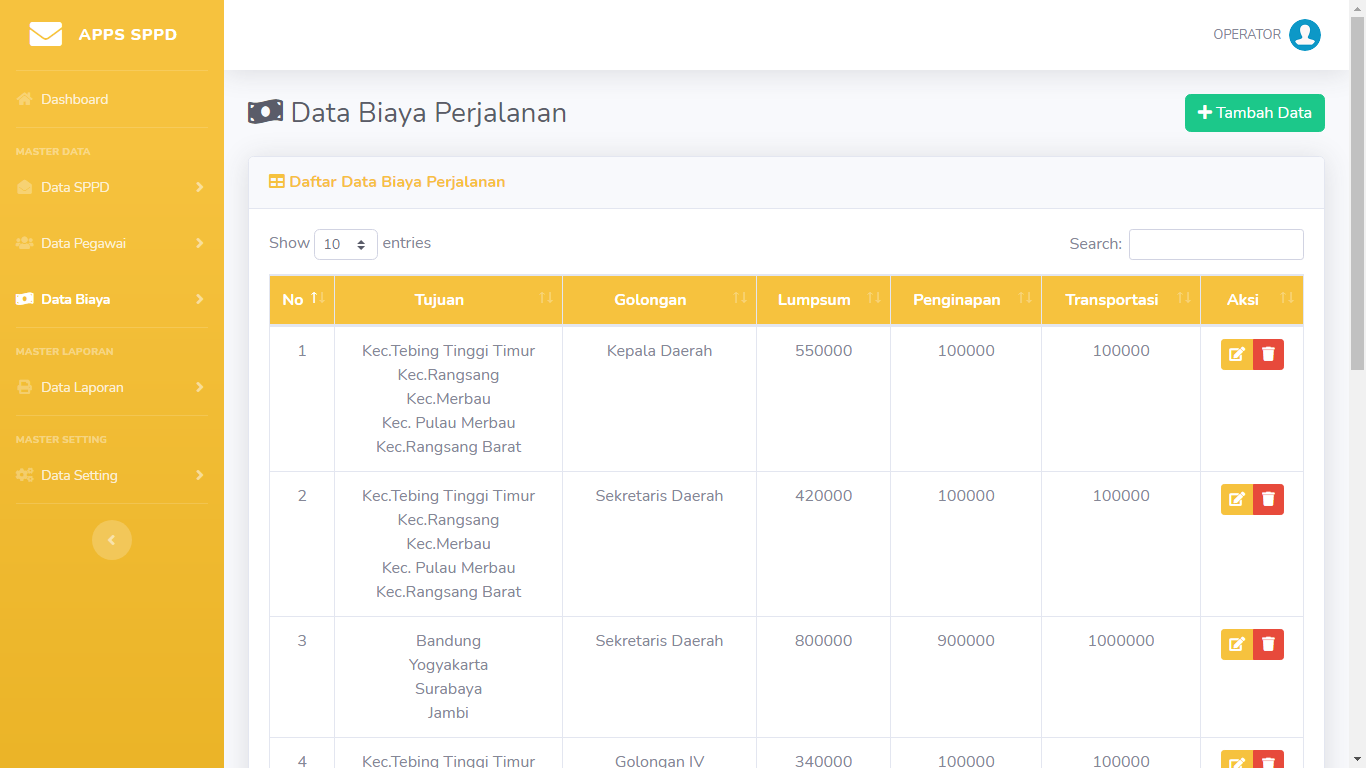Click the envelope logo icon beside APPS SPPD
1366x768 pixels.
[46, 34]
